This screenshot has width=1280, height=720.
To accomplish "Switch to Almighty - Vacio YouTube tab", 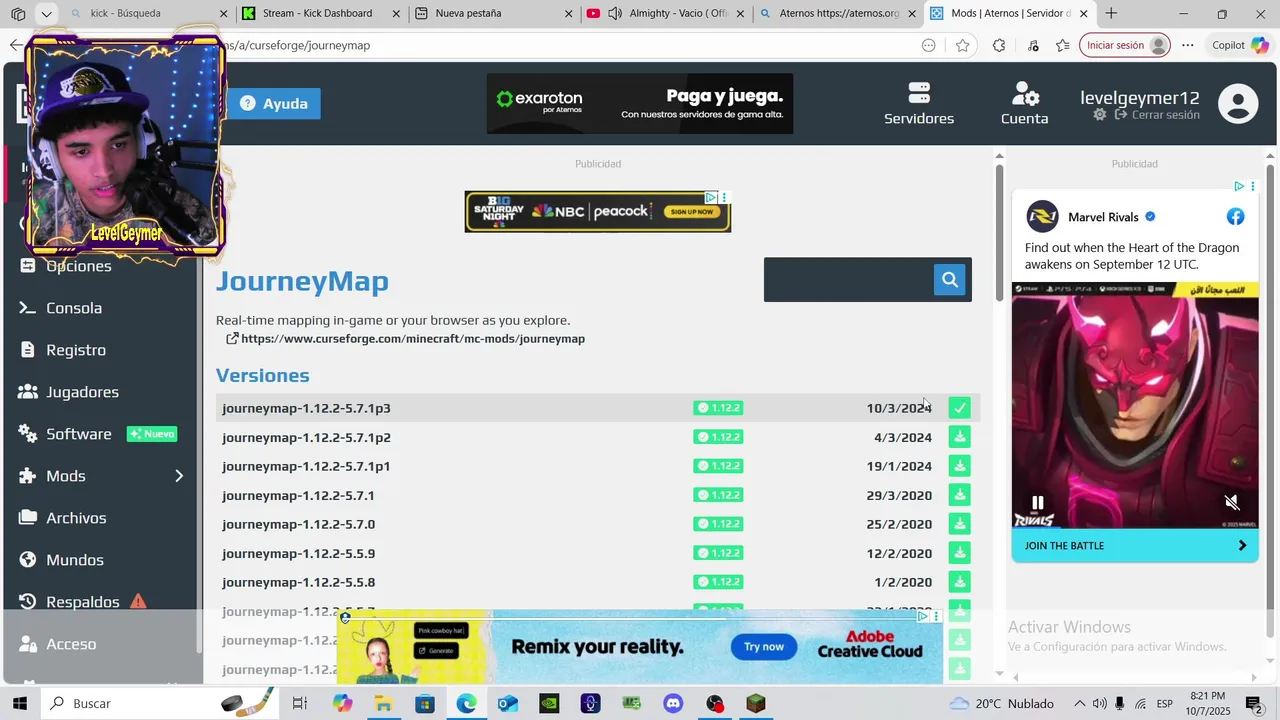I will coord(666,14).
